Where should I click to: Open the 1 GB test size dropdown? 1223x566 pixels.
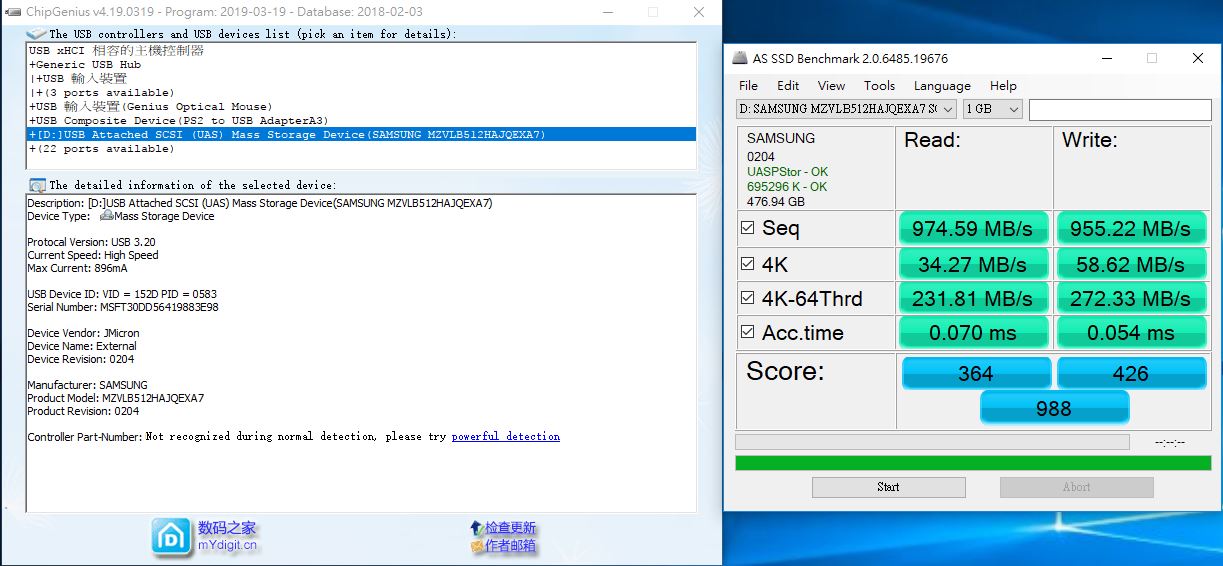[x=992, y=108]
